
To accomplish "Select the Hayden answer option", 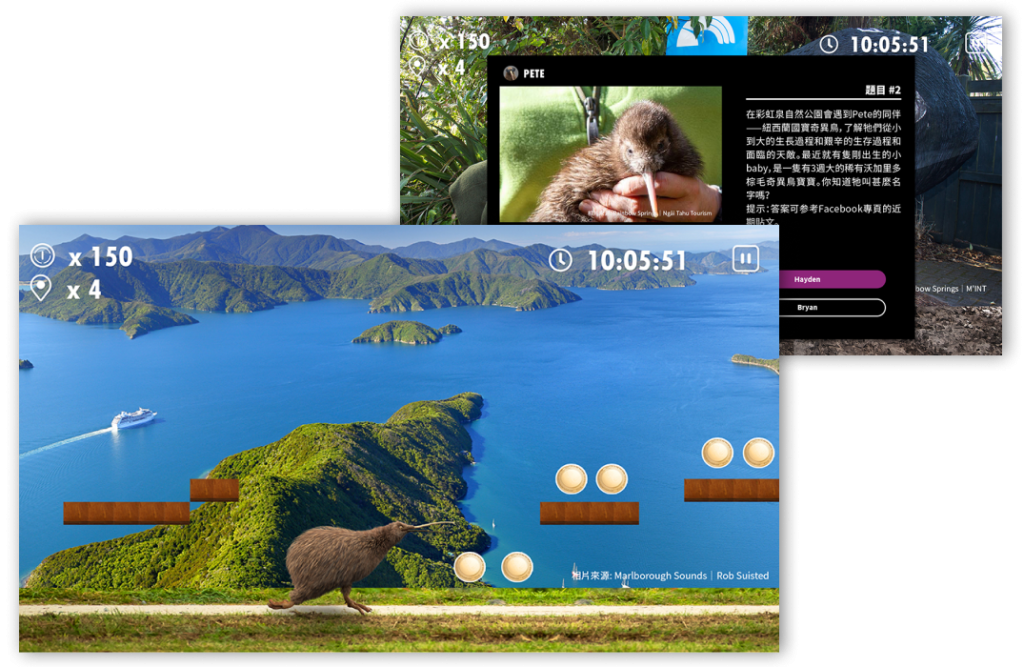I will pos(808,280).
